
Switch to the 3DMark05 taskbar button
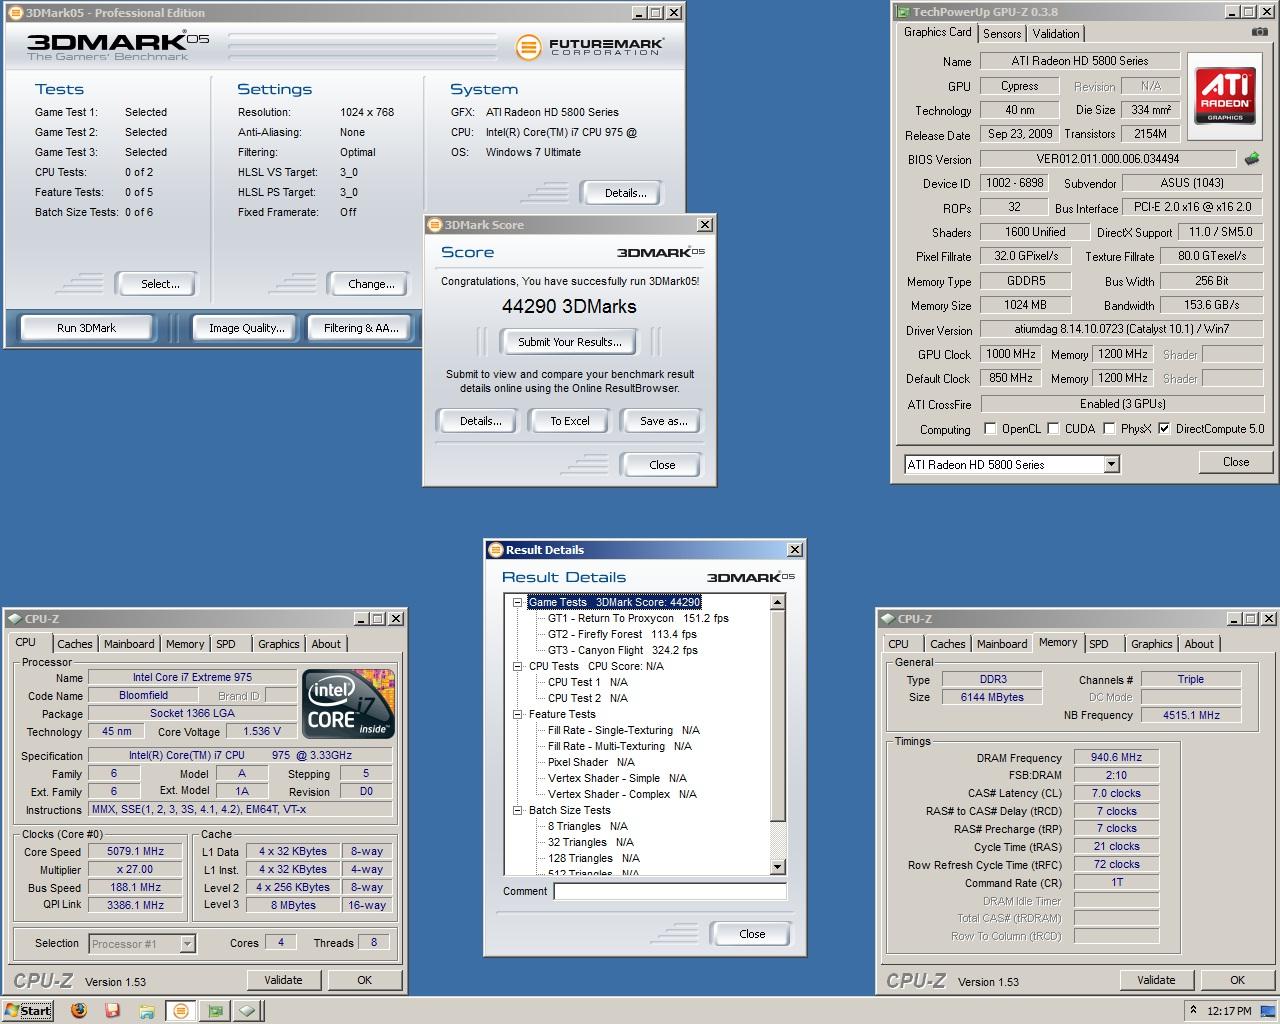click(x=180, y=1010)
